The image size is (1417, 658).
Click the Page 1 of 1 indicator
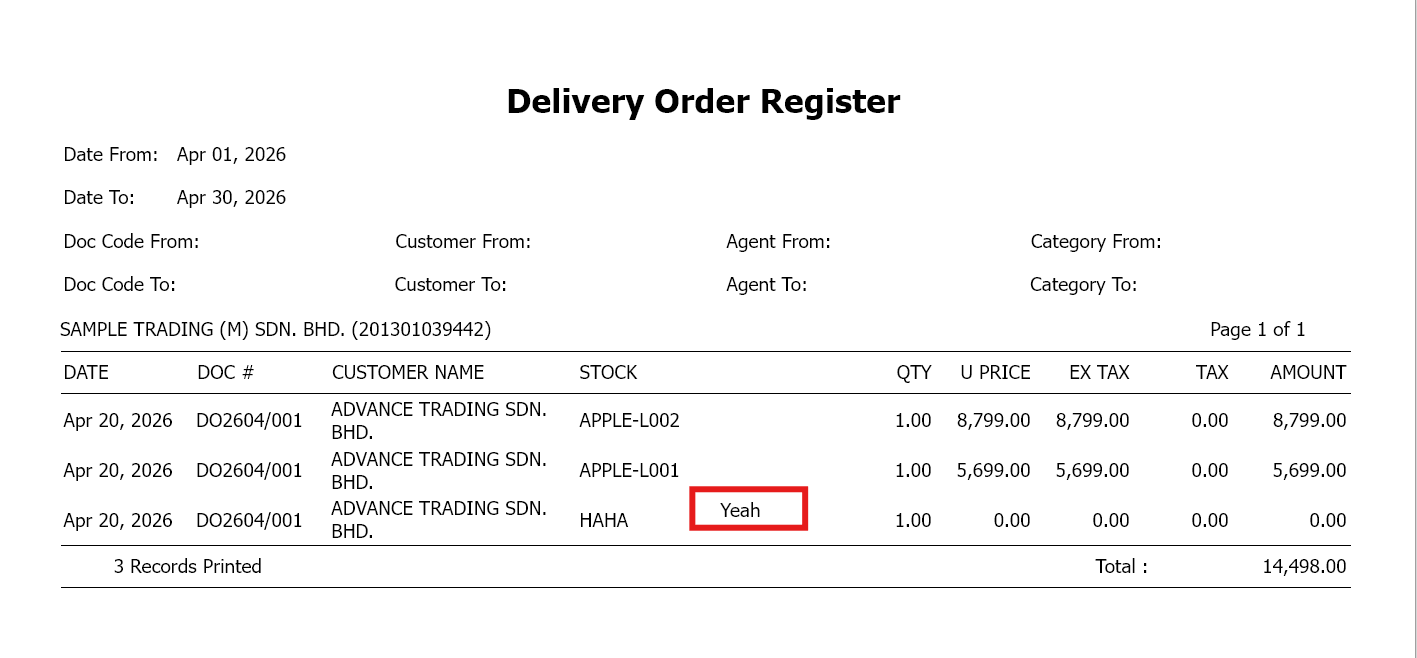[x=1257, y=330]
